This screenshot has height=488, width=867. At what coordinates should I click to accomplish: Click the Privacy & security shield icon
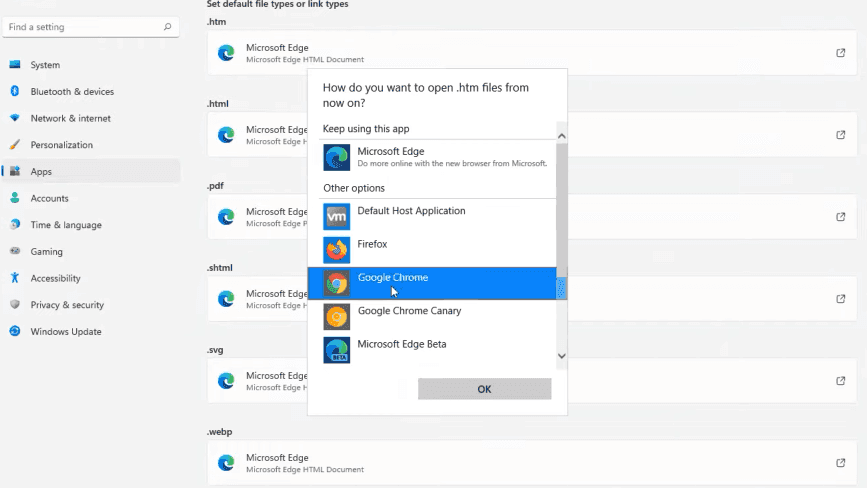(x=15, y=305)
